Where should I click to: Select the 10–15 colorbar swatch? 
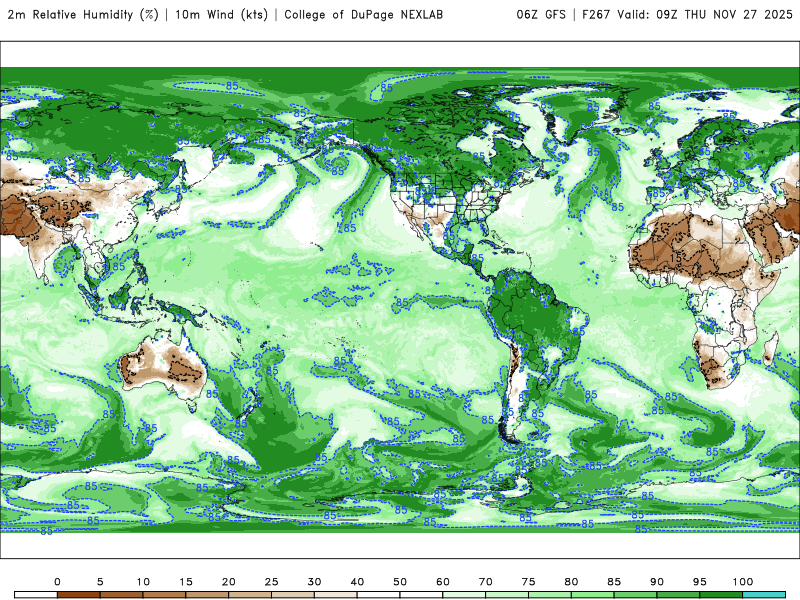tap(164, 595)
